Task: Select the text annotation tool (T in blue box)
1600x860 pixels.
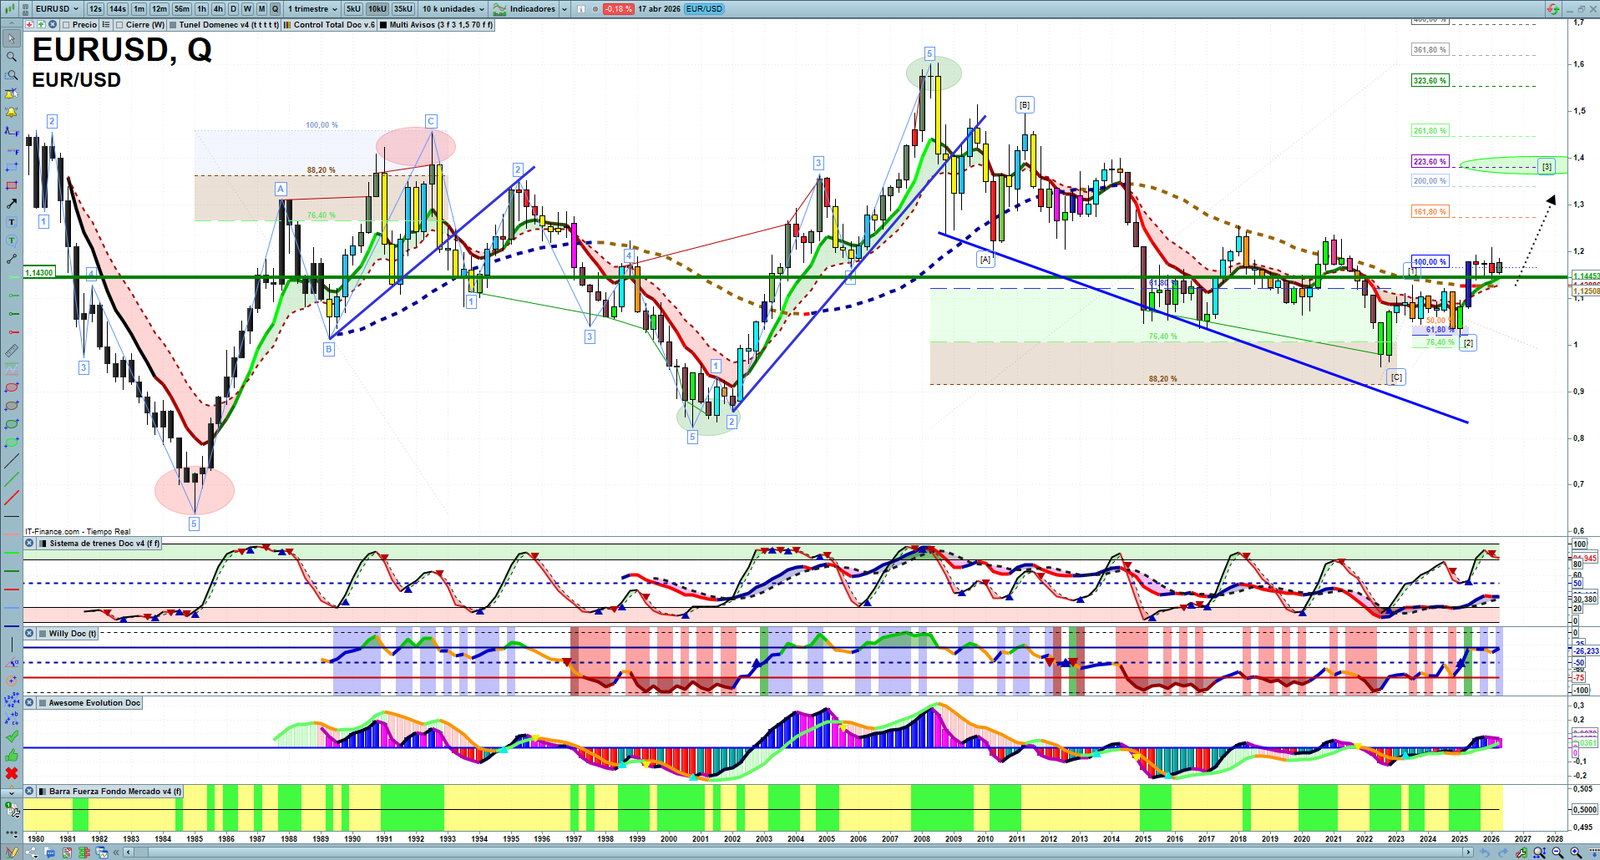Action: tap(12, 222)
